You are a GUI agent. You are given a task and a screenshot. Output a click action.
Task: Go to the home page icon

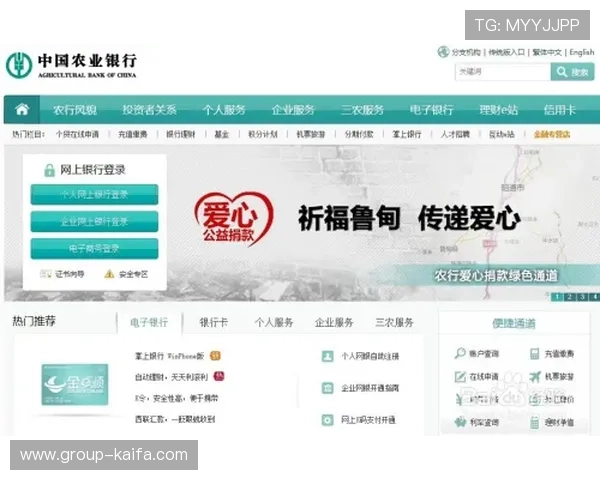pyautogui.click(x=22, y=109)
